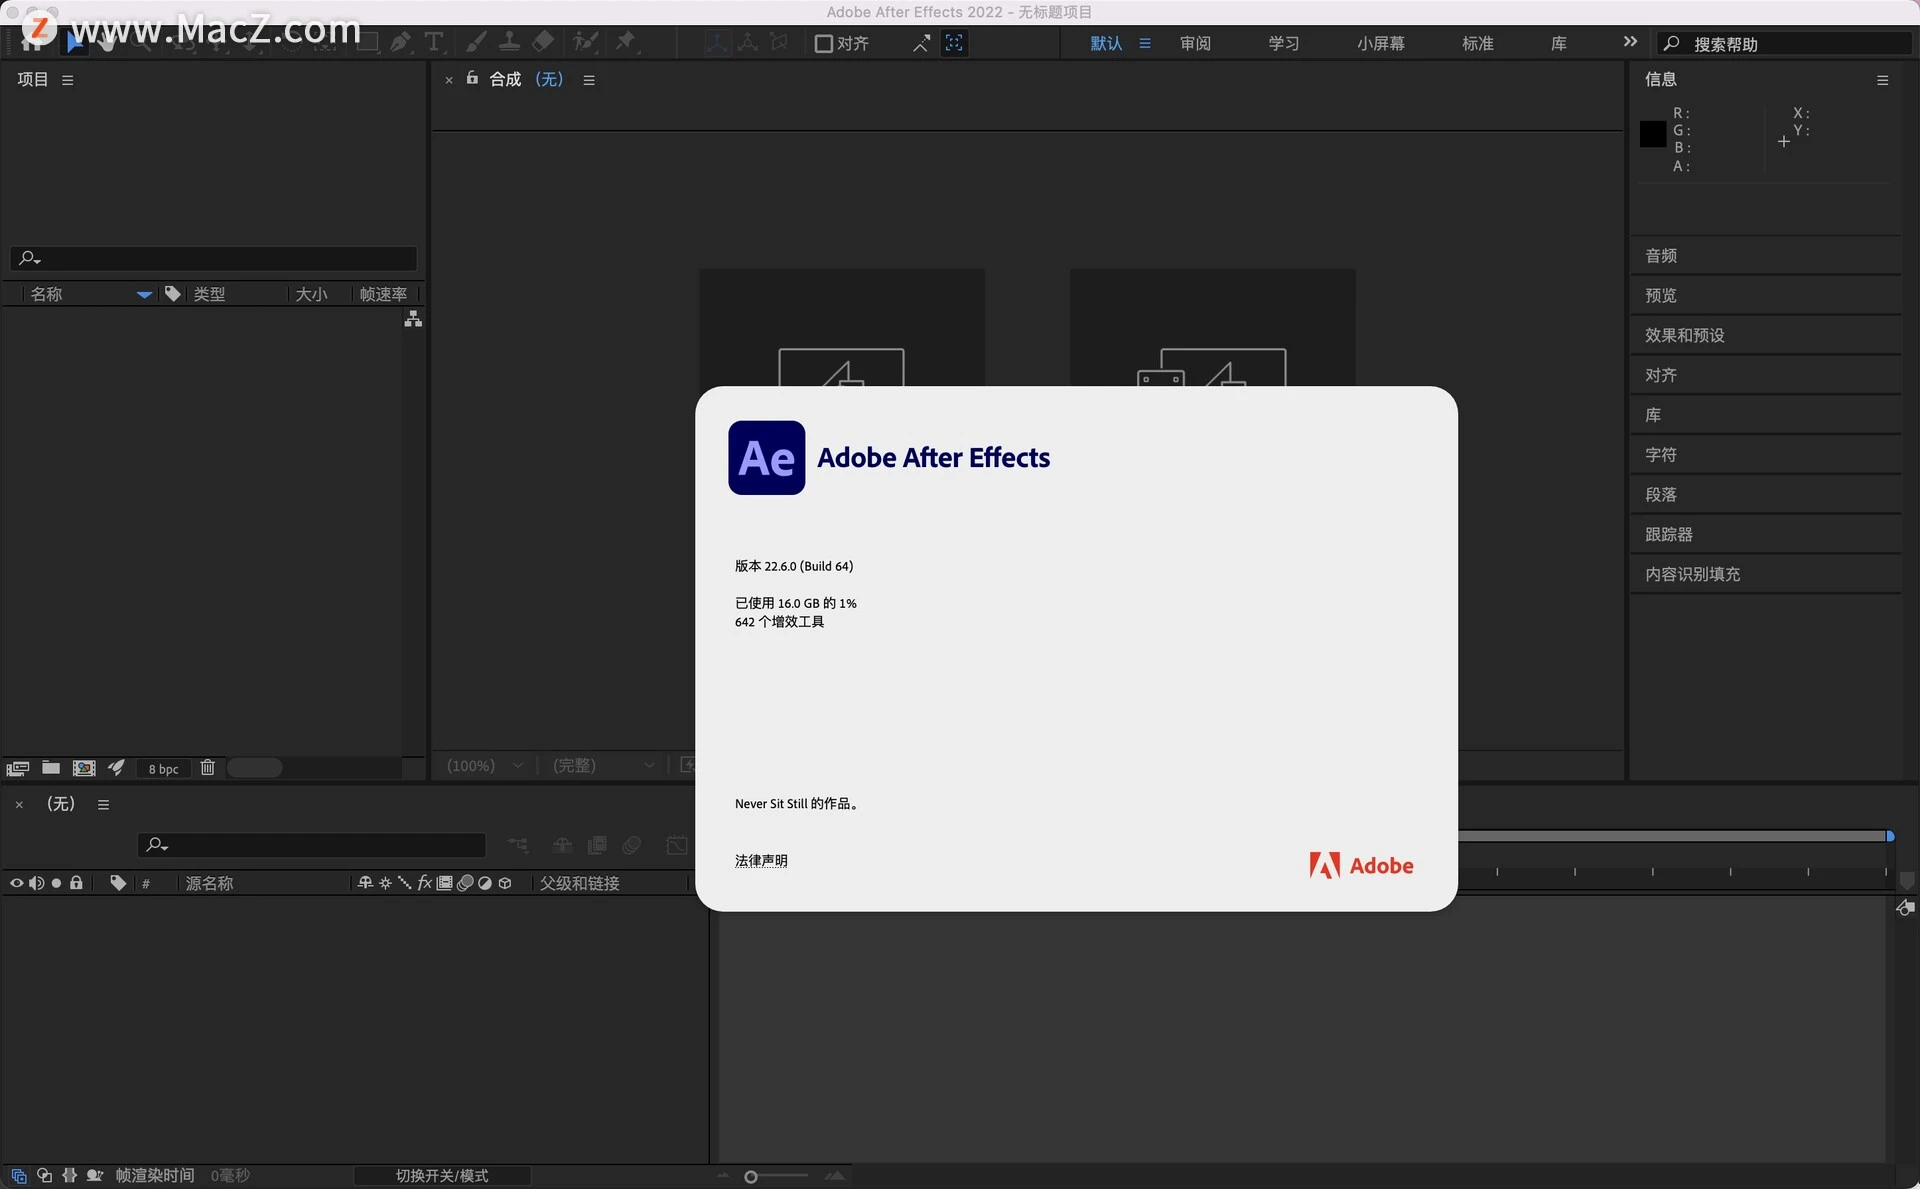Screen dimensions: 1920x1189
Task: Click inside the timeline search field
Action: point(310,845)
